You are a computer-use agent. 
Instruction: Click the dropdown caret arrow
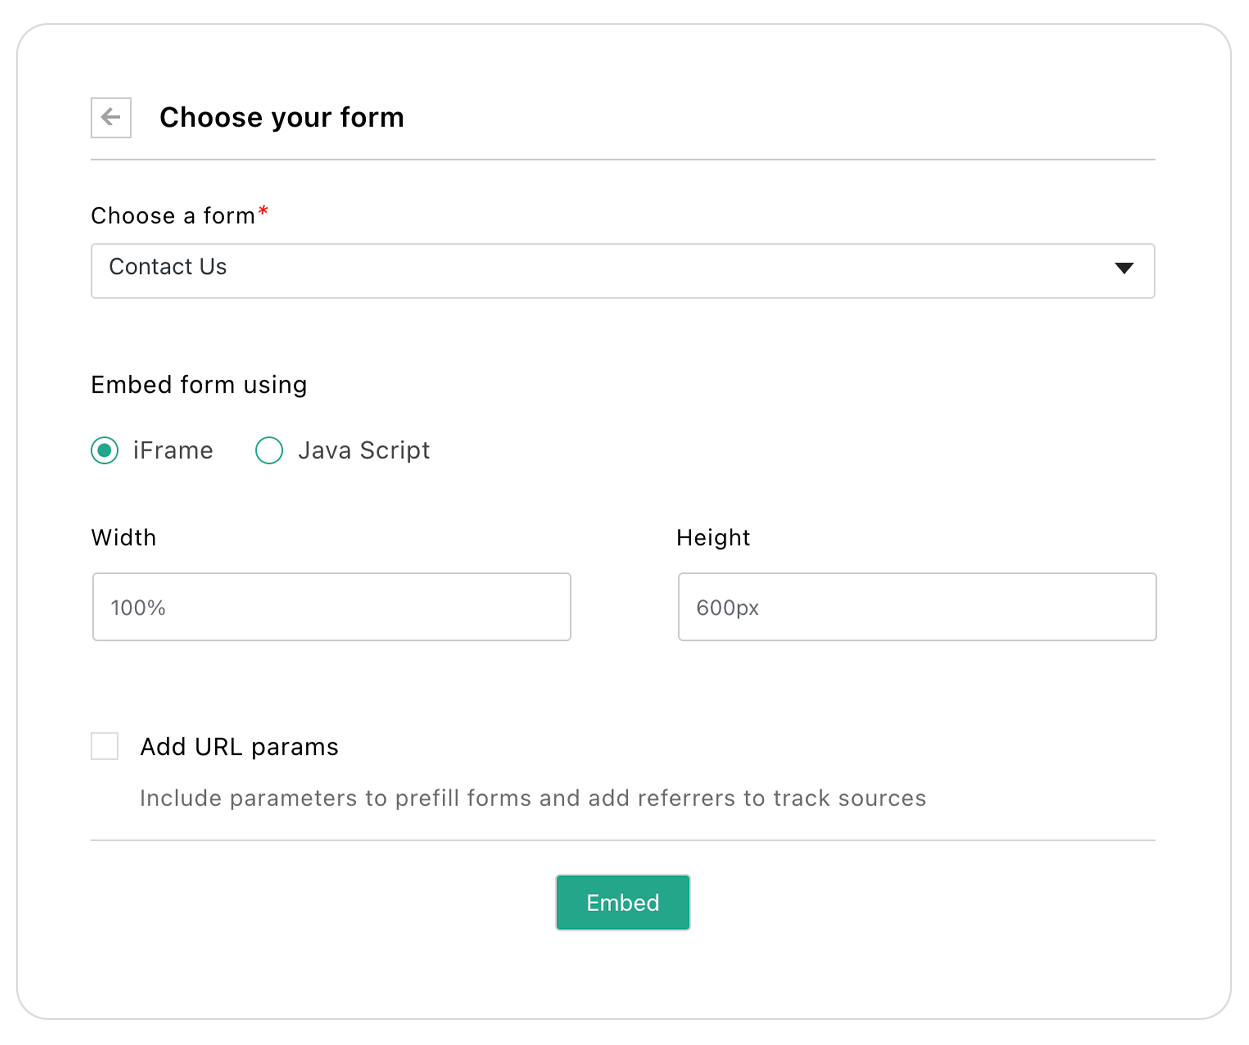[1124, 268]
